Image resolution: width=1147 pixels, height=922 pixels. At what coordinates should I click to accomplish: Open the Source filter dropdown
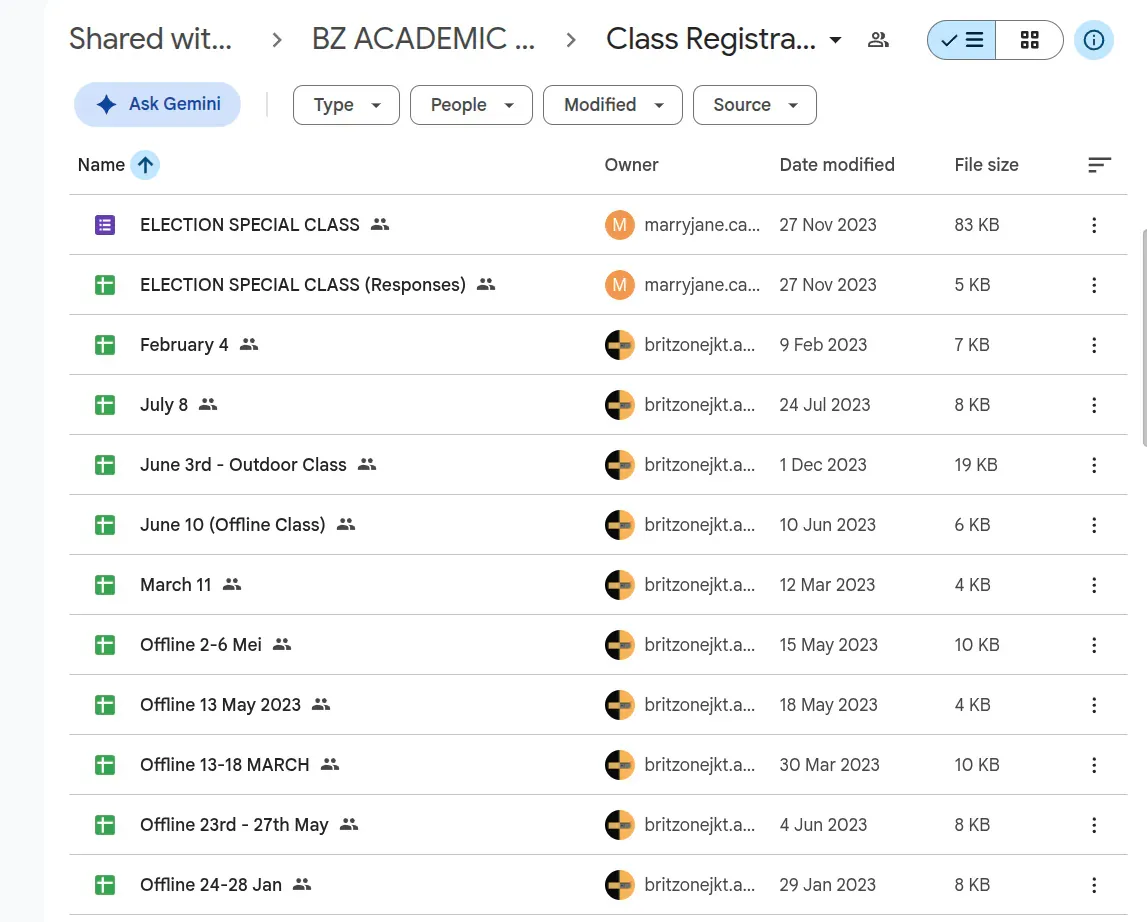[x=754, y=105]
